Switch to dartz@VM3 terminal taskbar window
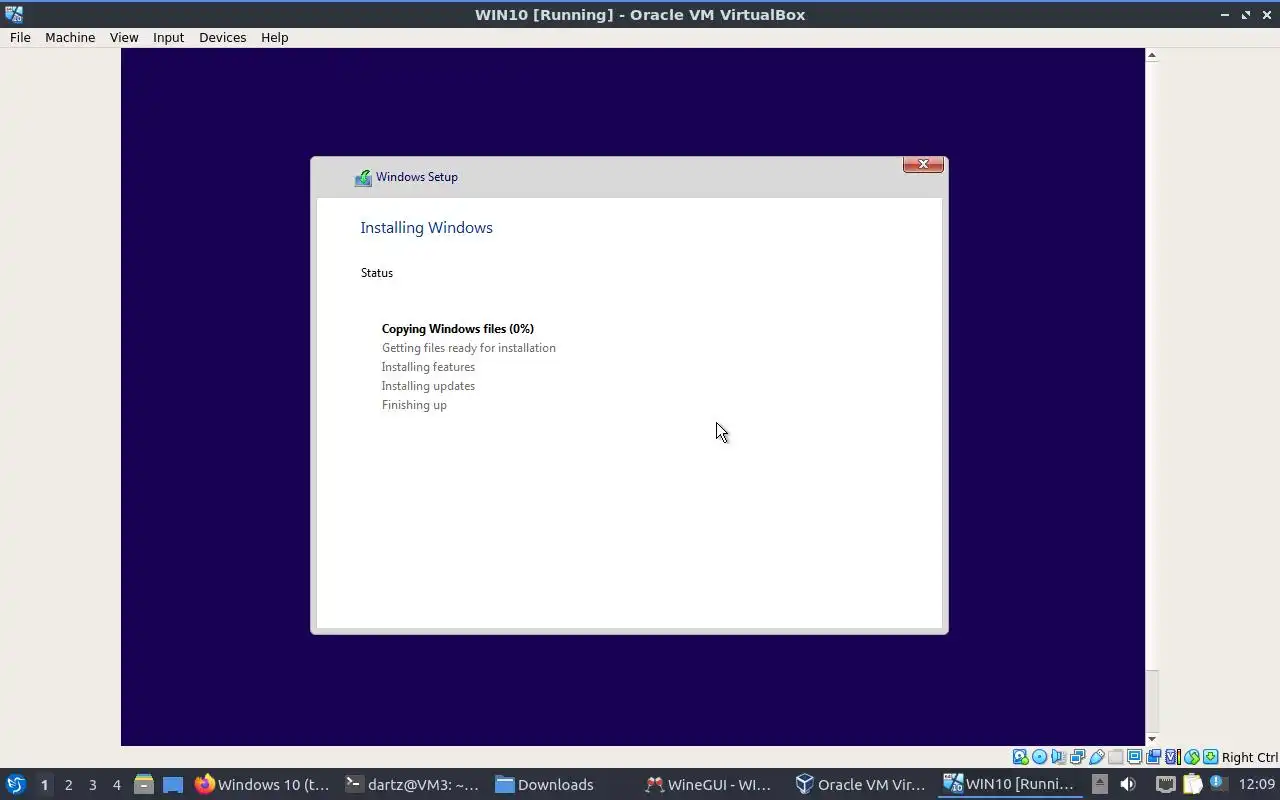Viewport: 1280px width, 800px height. click(412, 785)
